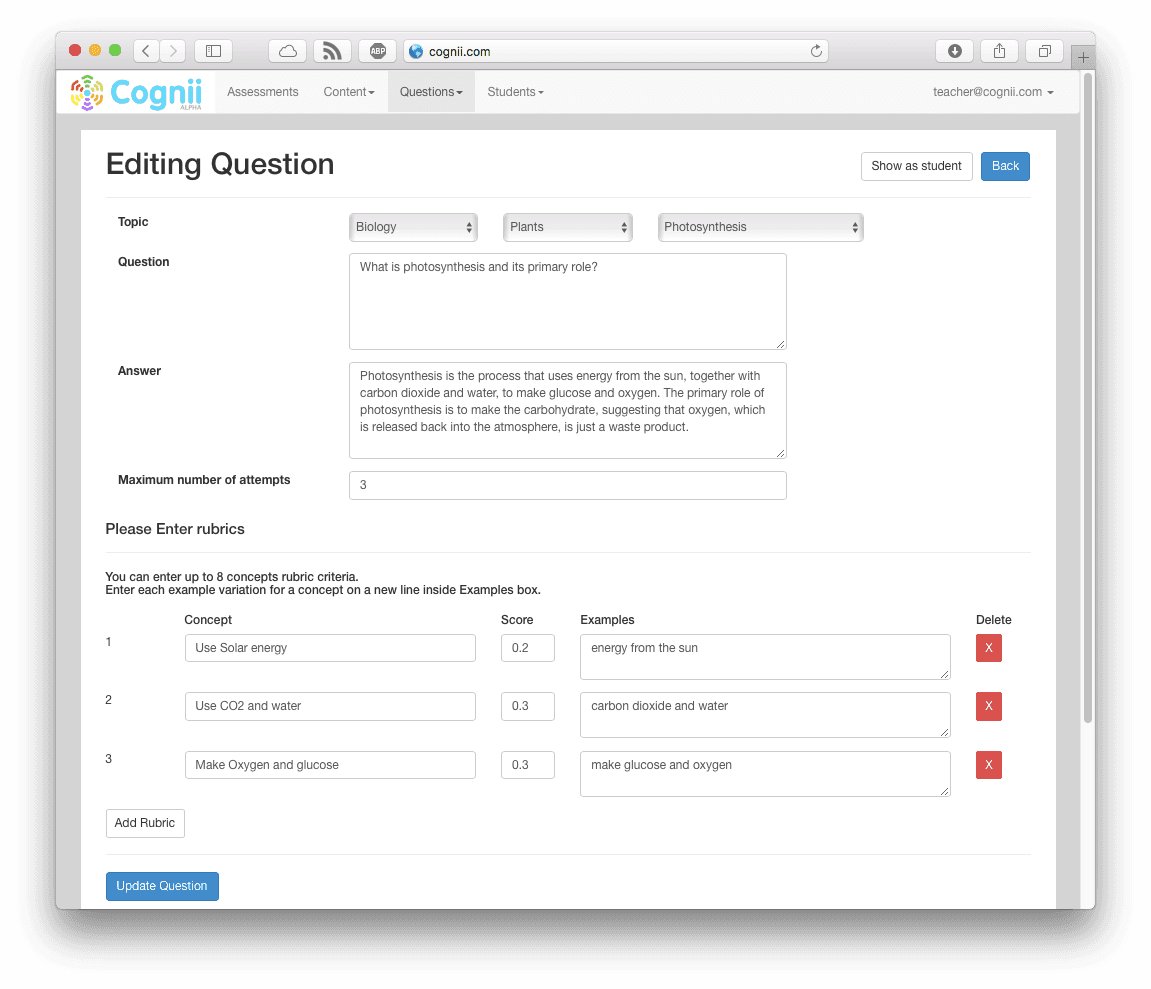Click the blue Back button
Viewport: 1151px width, 989px height.
click(1005, 166)
